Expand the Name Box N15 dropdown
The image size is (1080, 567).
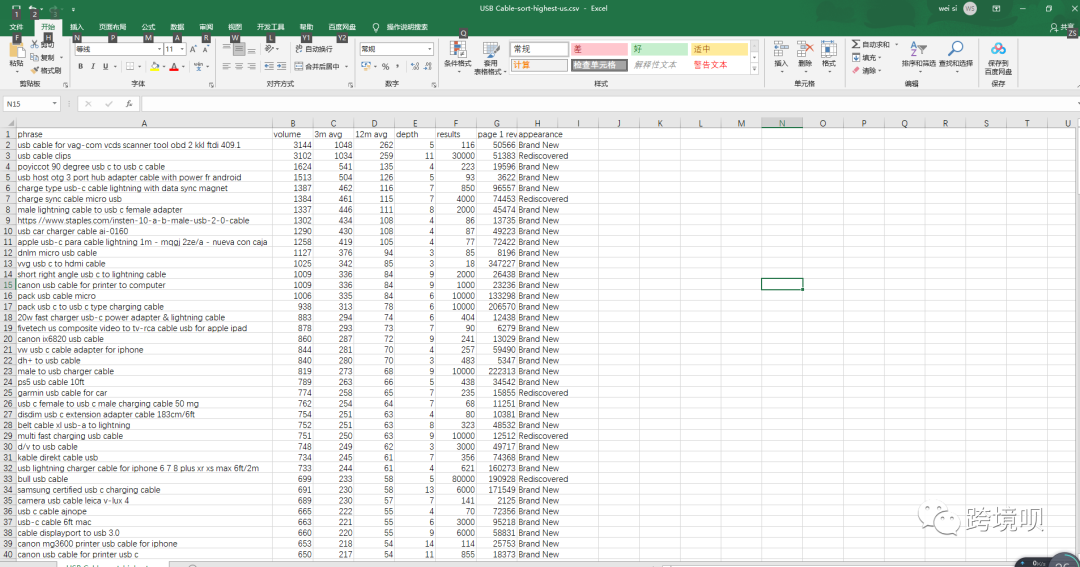(54, 104)
